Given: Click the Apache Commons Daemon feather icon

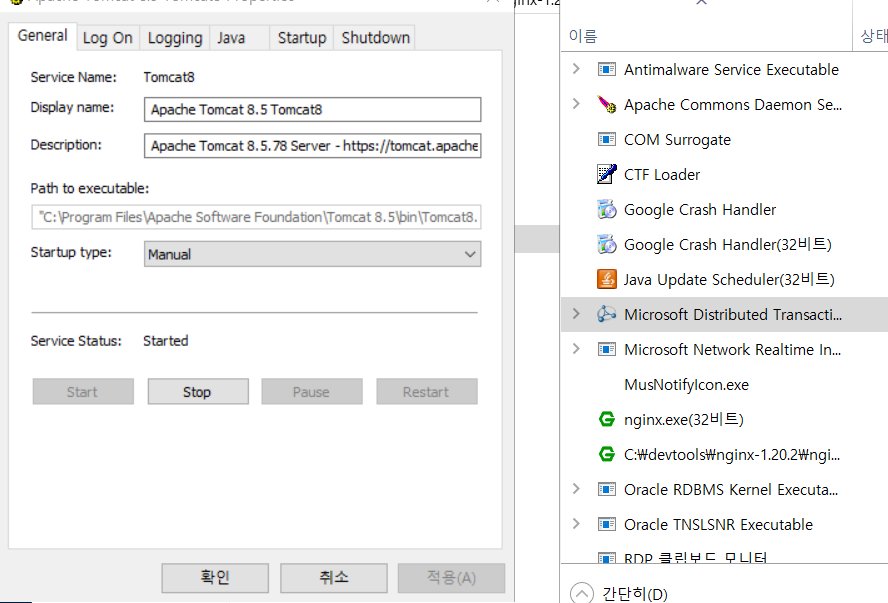Looking at the screenshot, I should point(607,105).
